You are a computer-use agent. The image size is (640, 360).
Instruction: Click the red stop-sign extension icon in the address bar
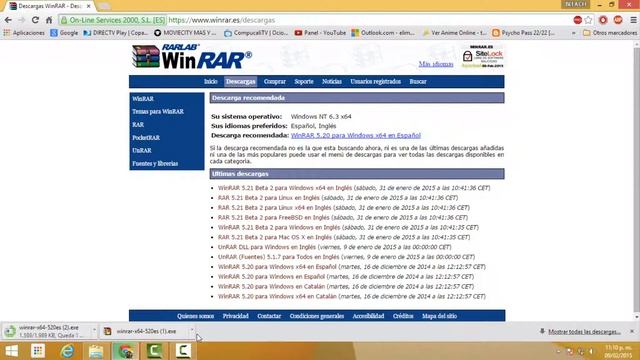coord(578,20)
